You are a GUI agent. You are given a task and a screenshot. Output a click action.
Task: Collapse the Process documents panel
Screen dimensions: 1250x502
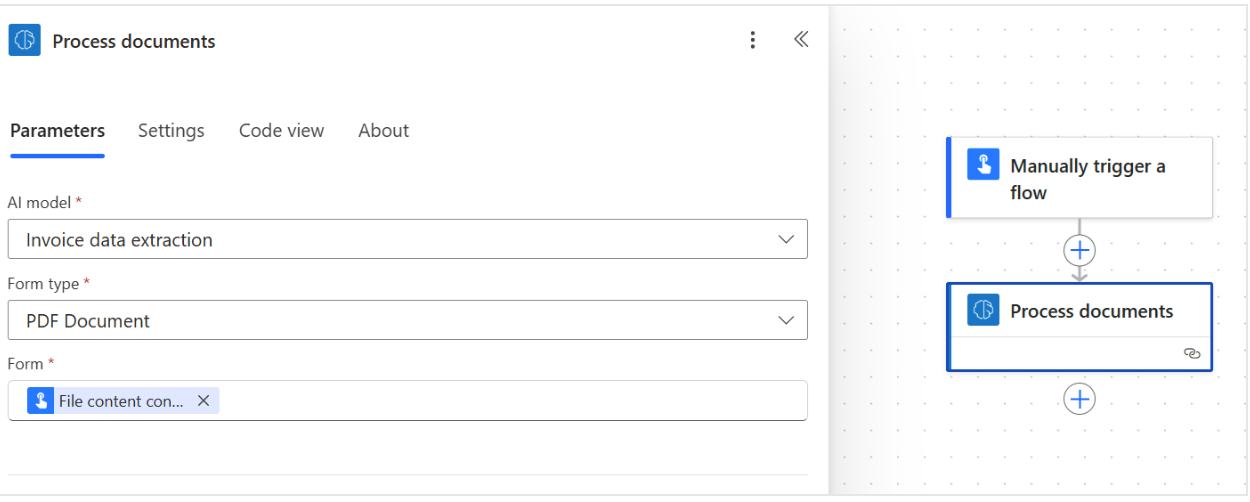tap(801, 40)
